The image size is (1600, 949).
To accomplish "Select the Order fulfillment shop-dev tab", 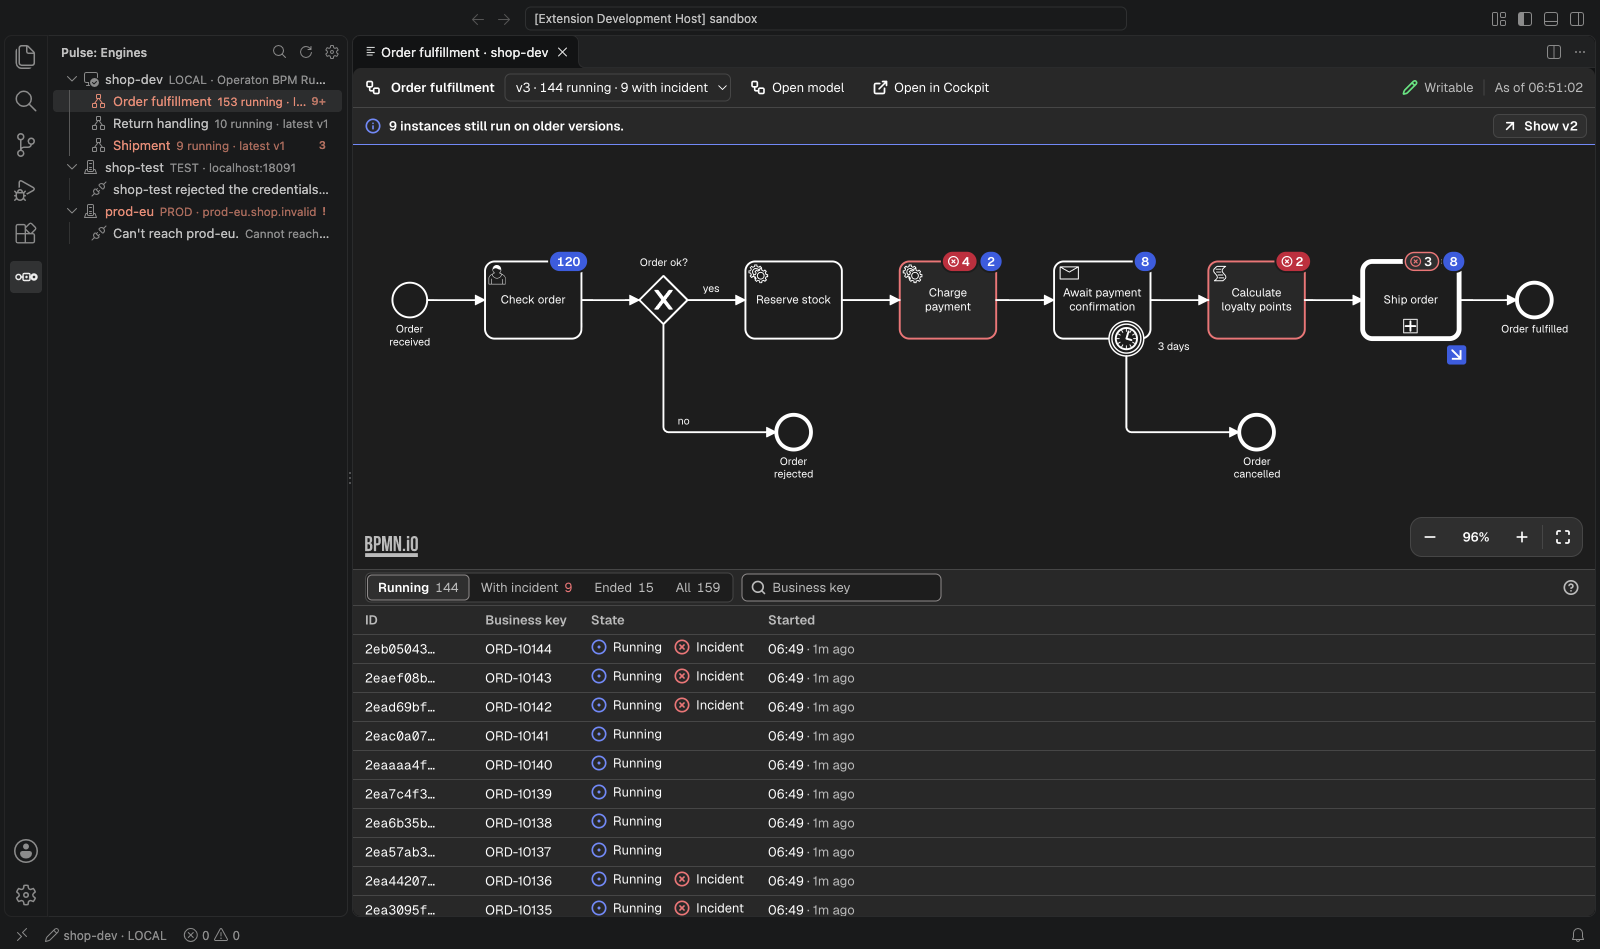I will (465, 52).
